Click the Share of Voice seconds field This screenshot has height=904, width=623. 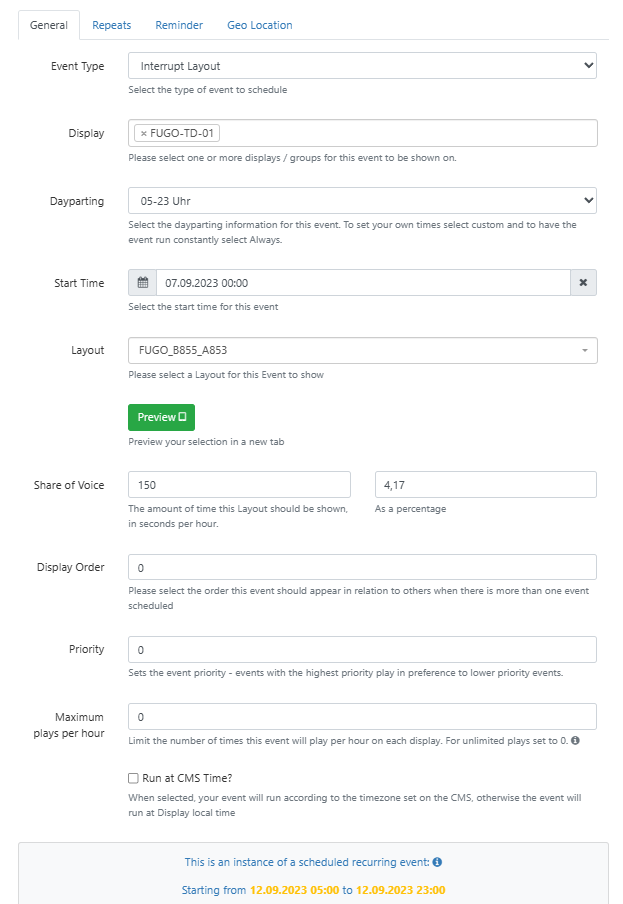[239, 485]
